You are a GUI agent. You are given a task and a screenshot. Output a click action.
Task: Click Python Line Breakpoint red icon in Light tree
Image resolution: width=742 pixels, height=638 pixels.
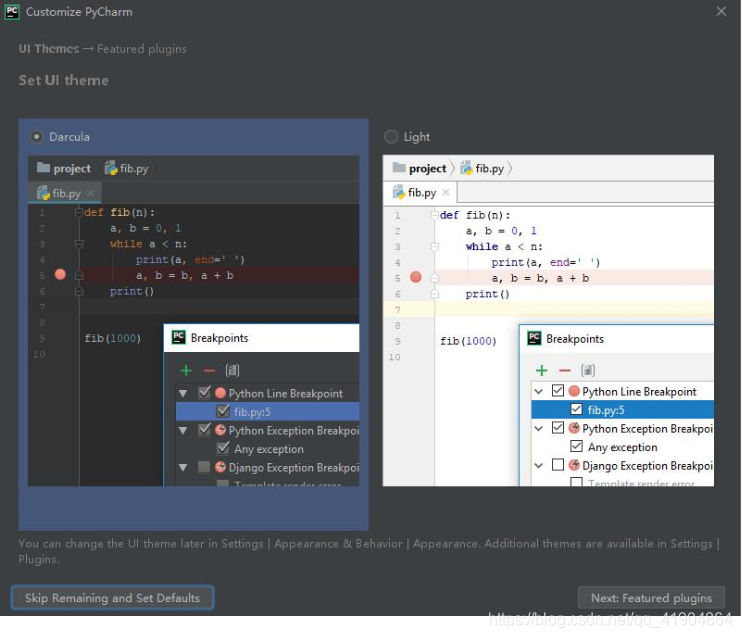(574, 391)
